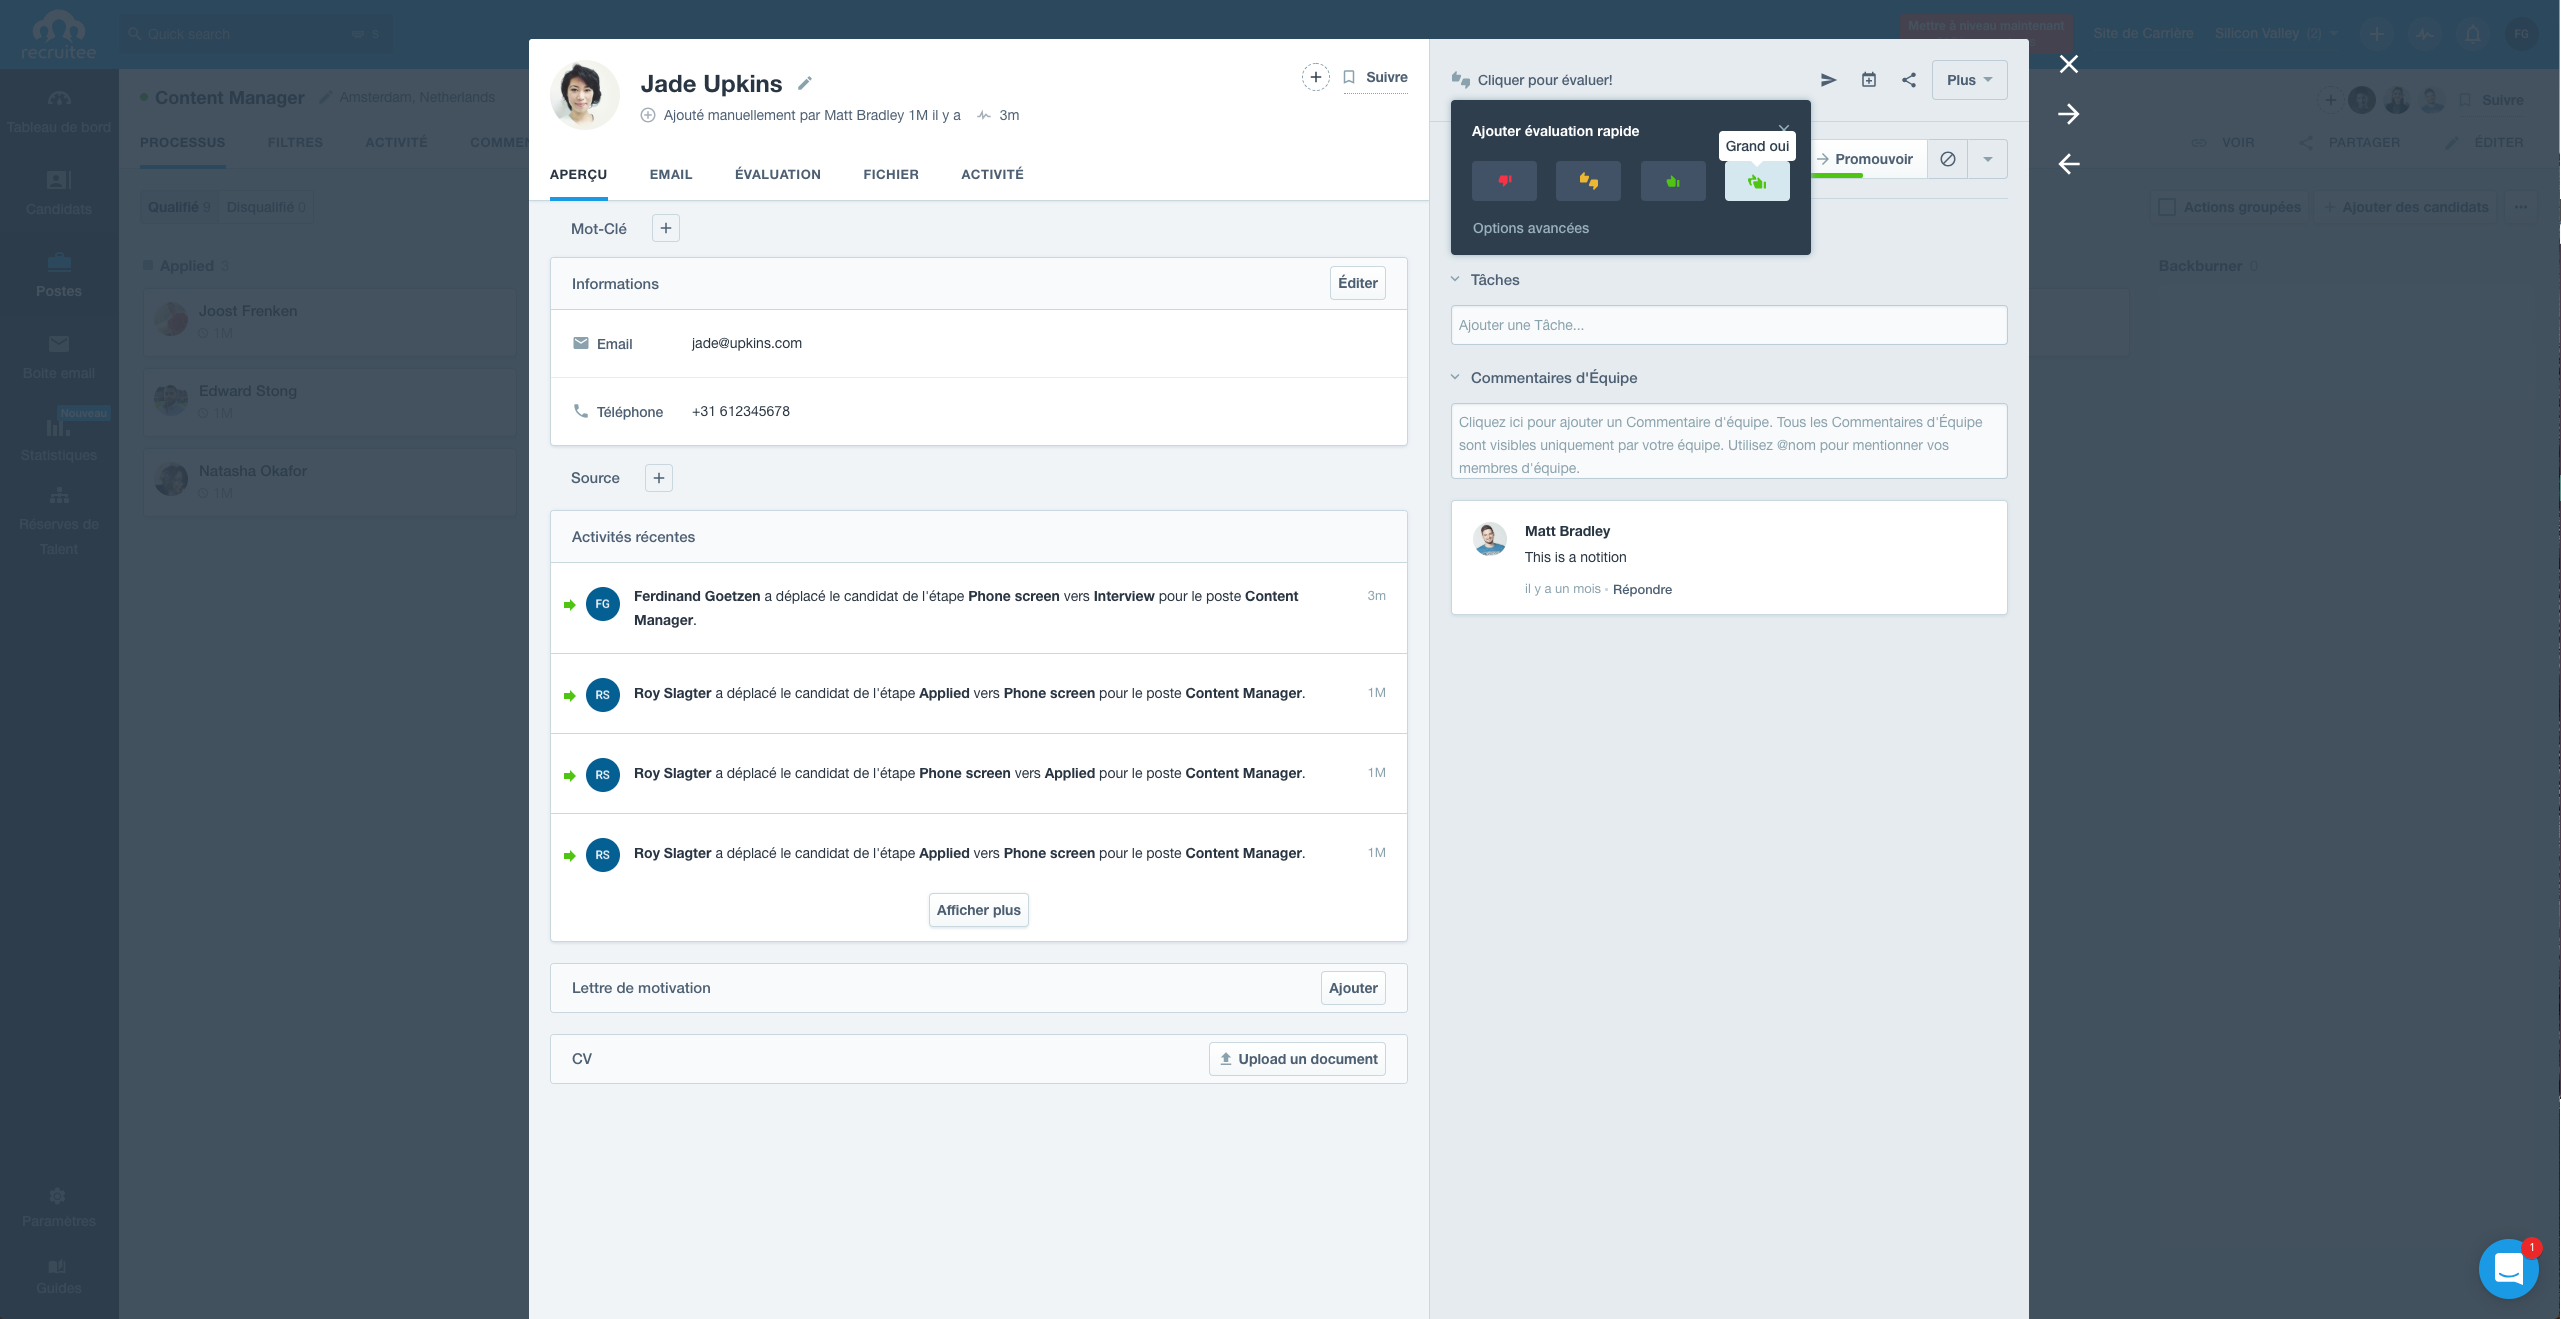The width and height of the screenshot is (2561, 1319).
Task: Click the red thumbs down evaluation icon
Action: coord(1503,180)
